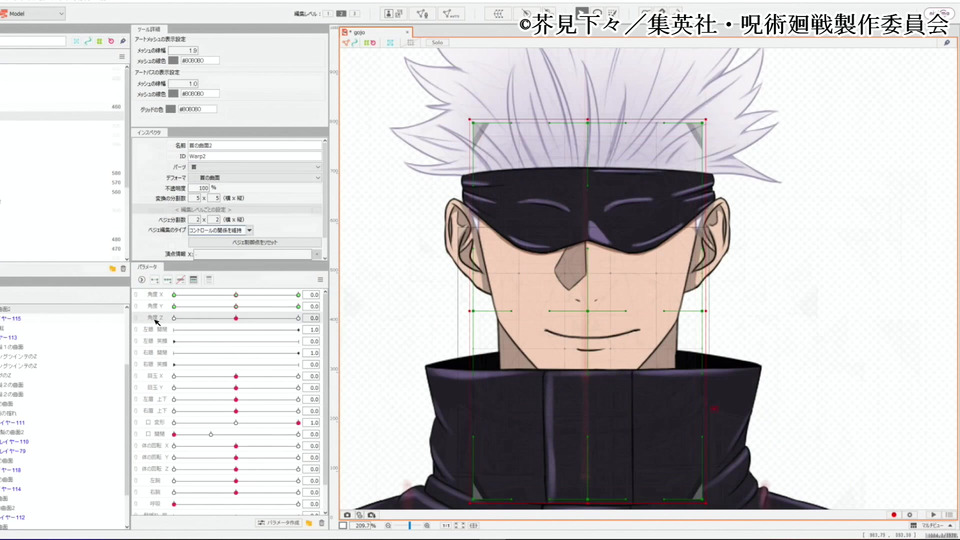
Task: Click the name field in the inspector
Action: click(x=254, y=146)
